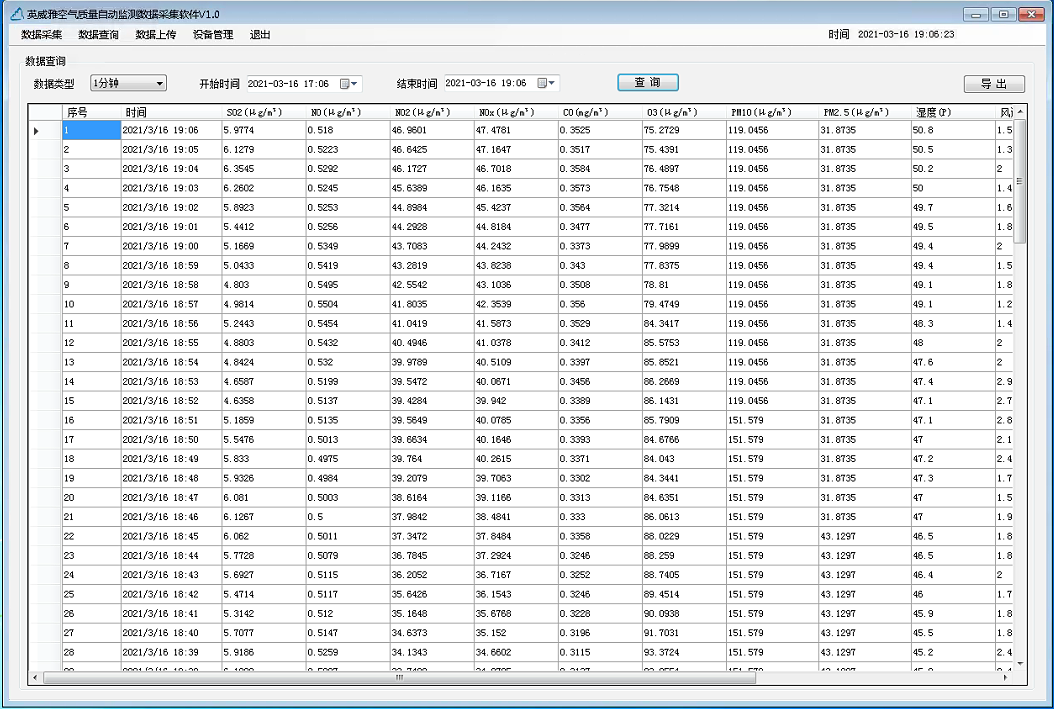
Task: Click the 退出 menu item
Action: (260, 35)
